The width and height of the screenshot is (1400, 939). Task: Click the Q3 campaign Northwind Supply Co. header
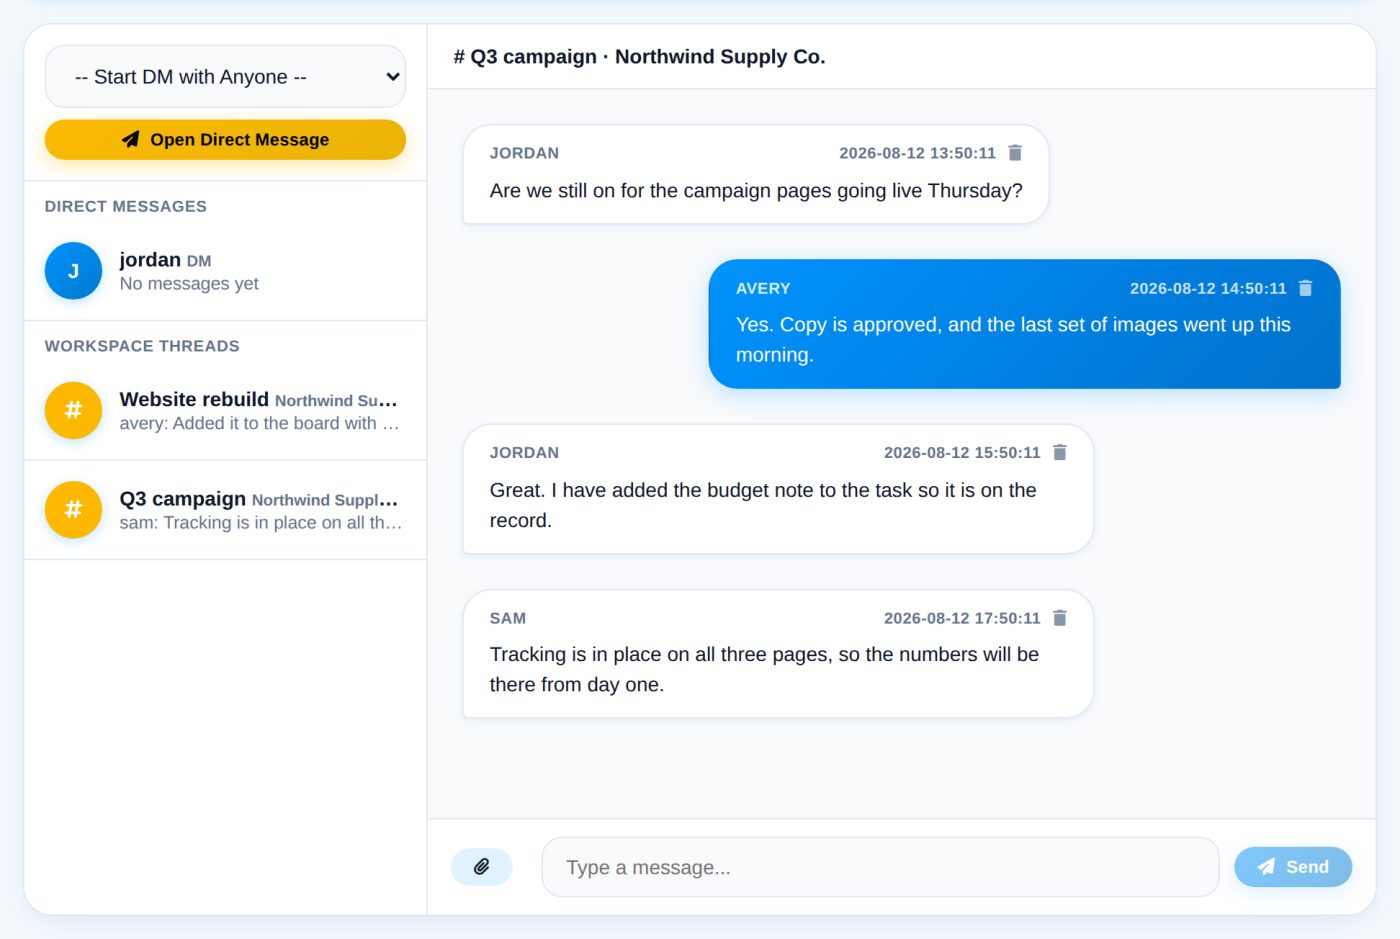[640, 57]
